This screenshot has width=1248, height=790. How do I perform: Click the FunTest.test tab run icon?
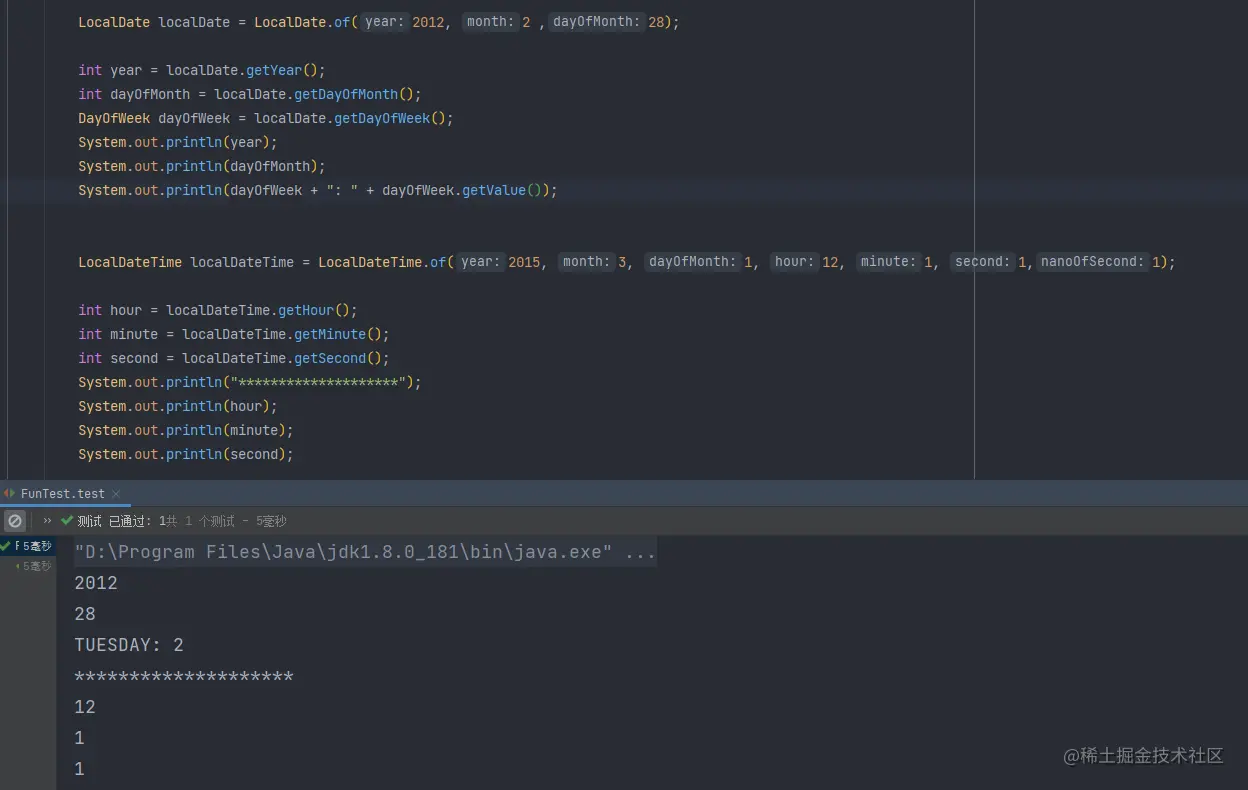pos(9,493)
